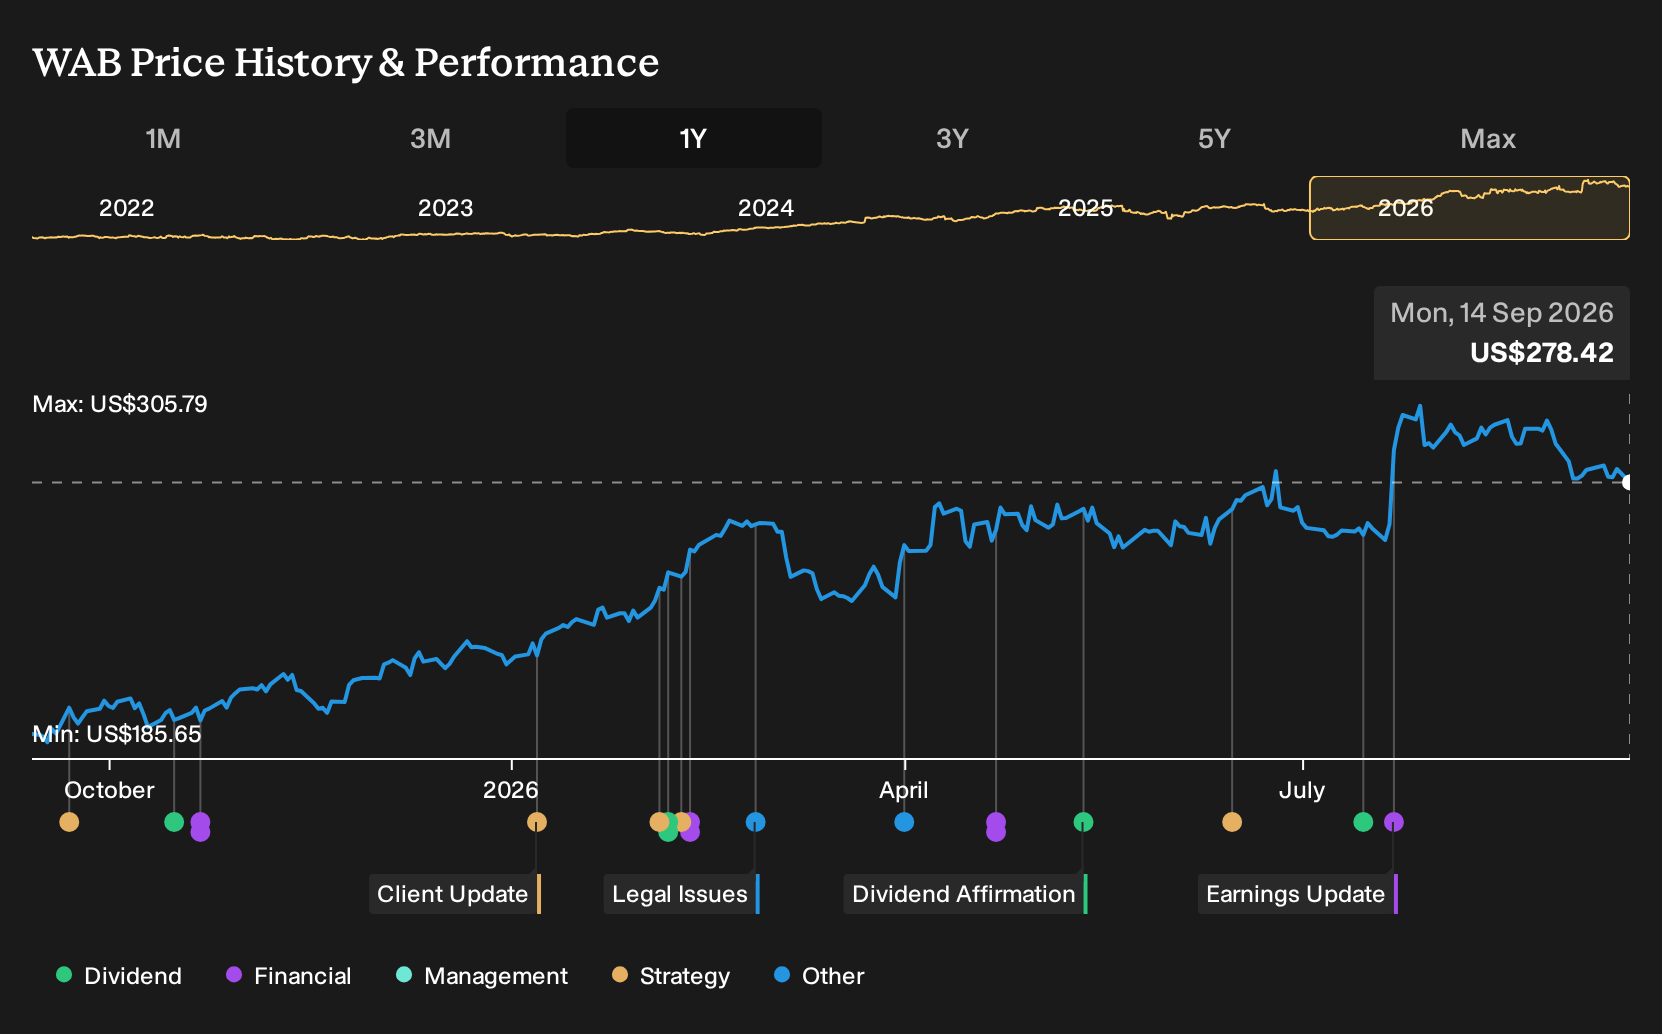Viewport: 1662px width, 1034px height.
Task: Open the Dividend Affirmation event label
Action: click(x=965, y=894)
